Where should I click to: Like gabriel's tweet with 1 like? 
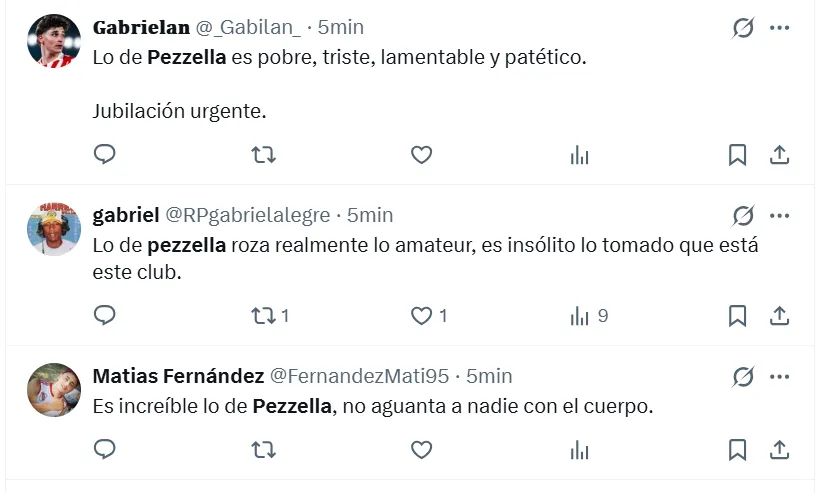tap(421, 315)
